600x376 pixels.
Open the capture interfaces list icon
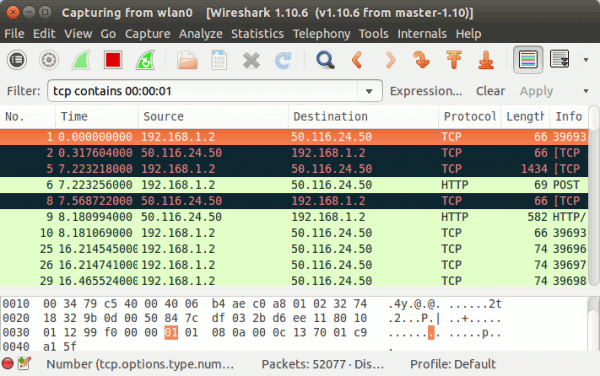[17, 60]
